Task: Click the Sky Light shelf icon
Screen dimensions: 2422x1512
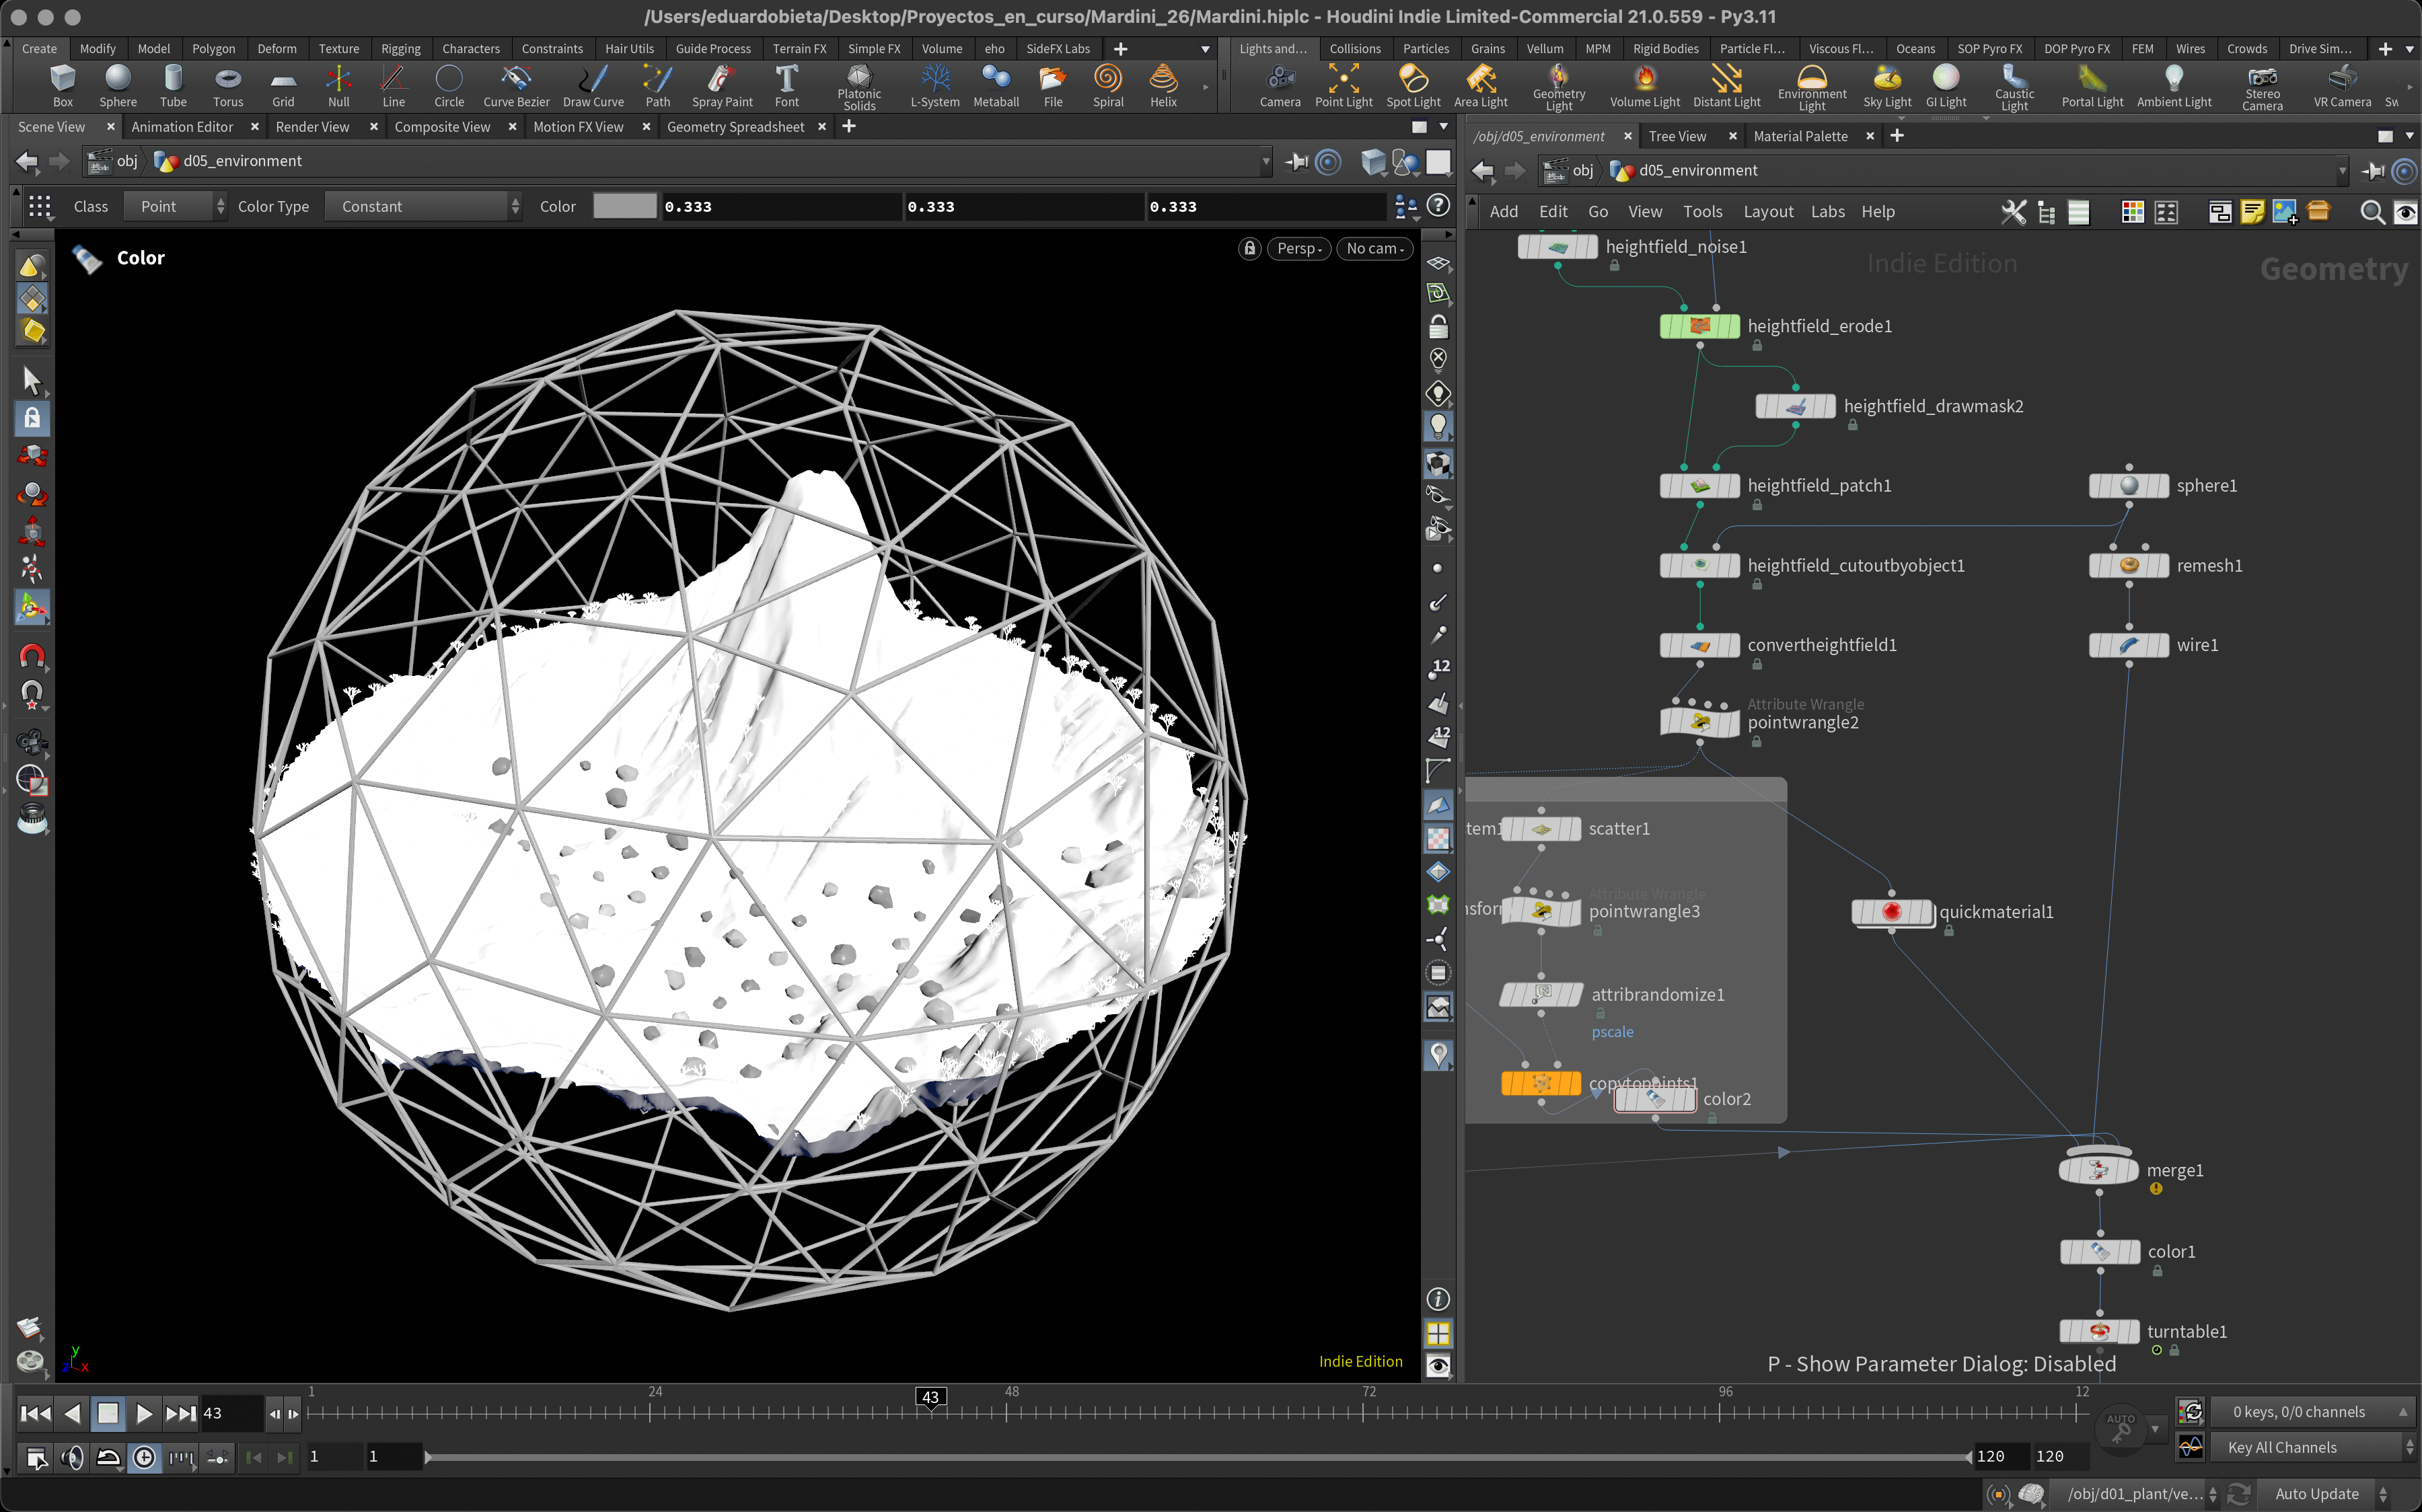Action: pyautogui.click(x=1886, y=85)
